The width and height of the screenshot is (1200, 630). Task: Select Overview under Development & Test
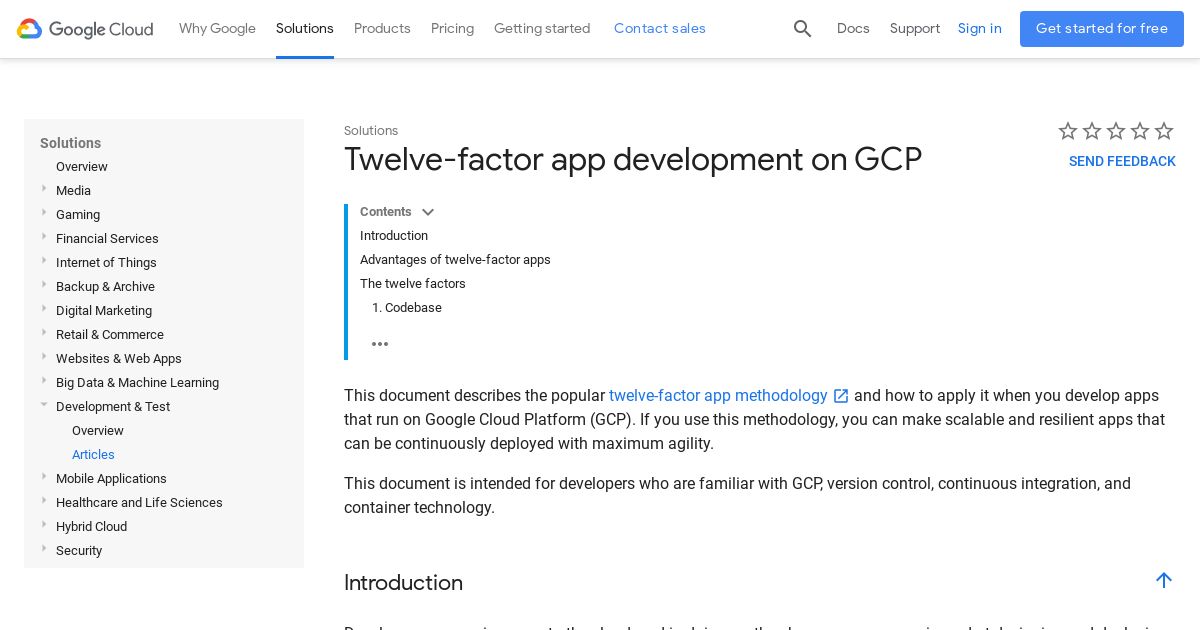coord(98,431)
